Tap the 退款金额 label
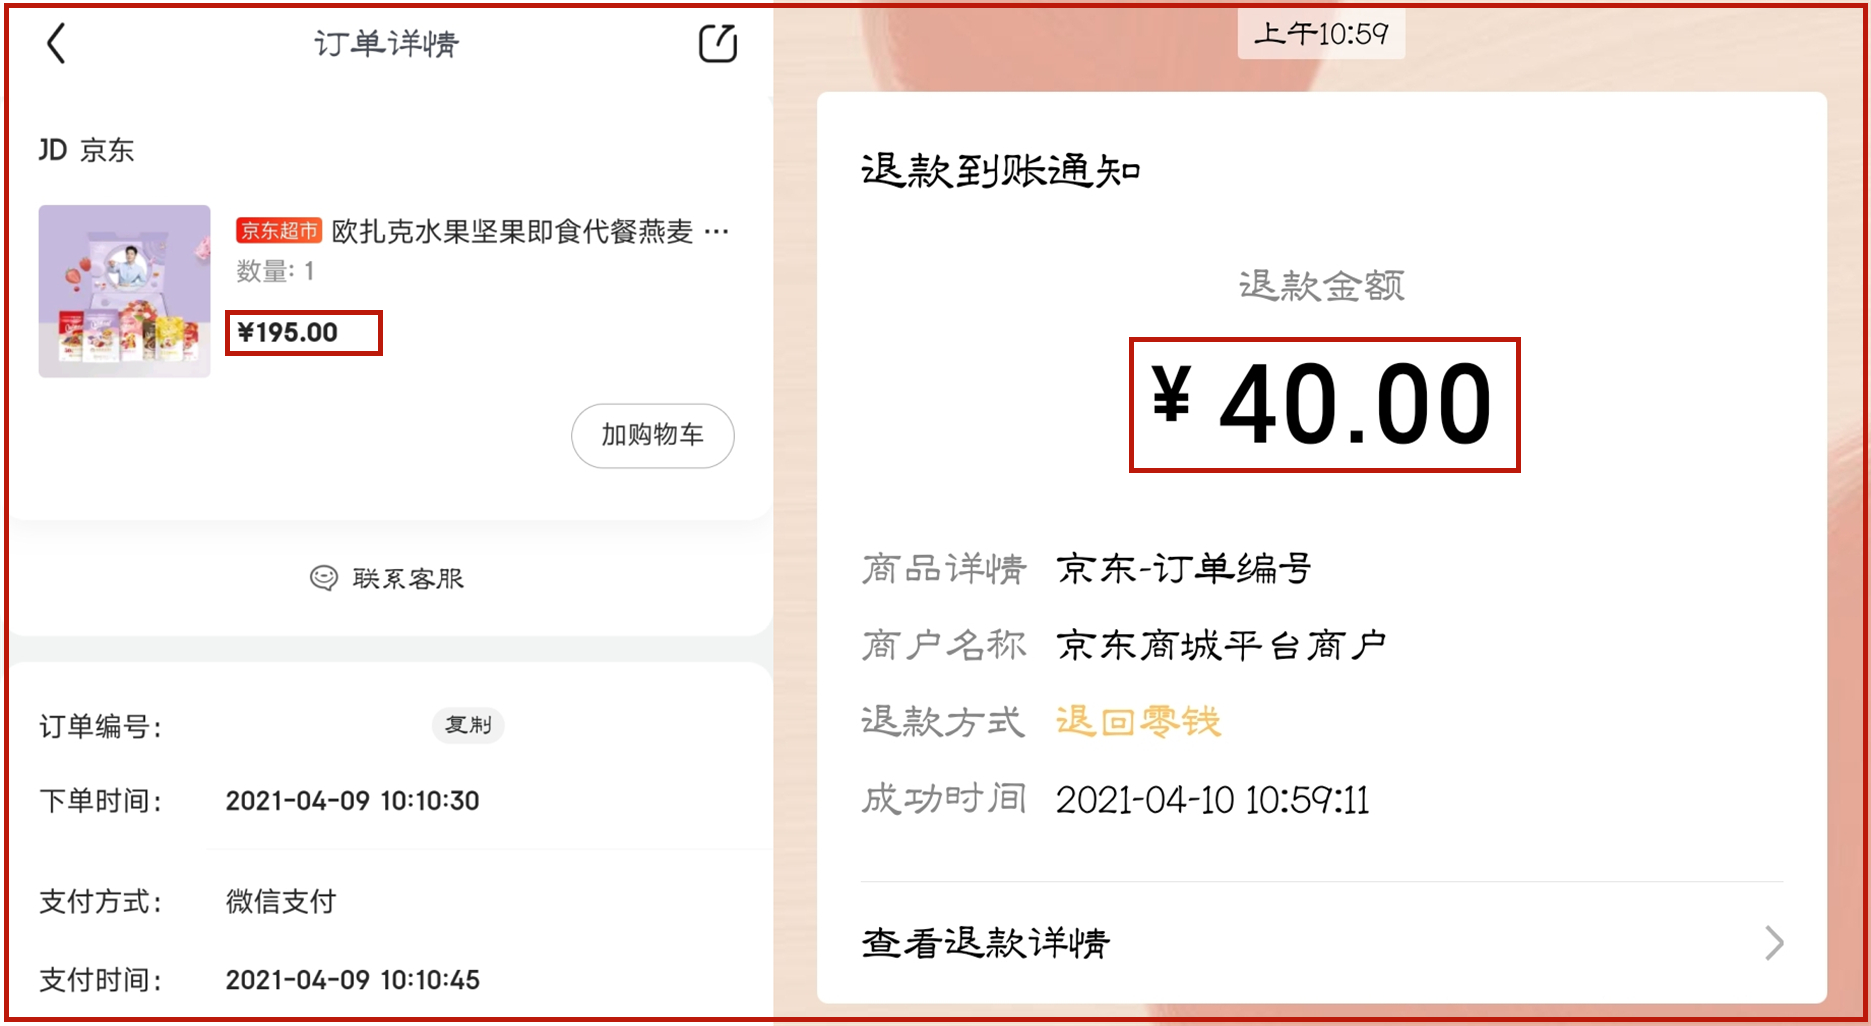Image resolution: width=1871 pixels, height=1026 pixels. (1321, 286)
